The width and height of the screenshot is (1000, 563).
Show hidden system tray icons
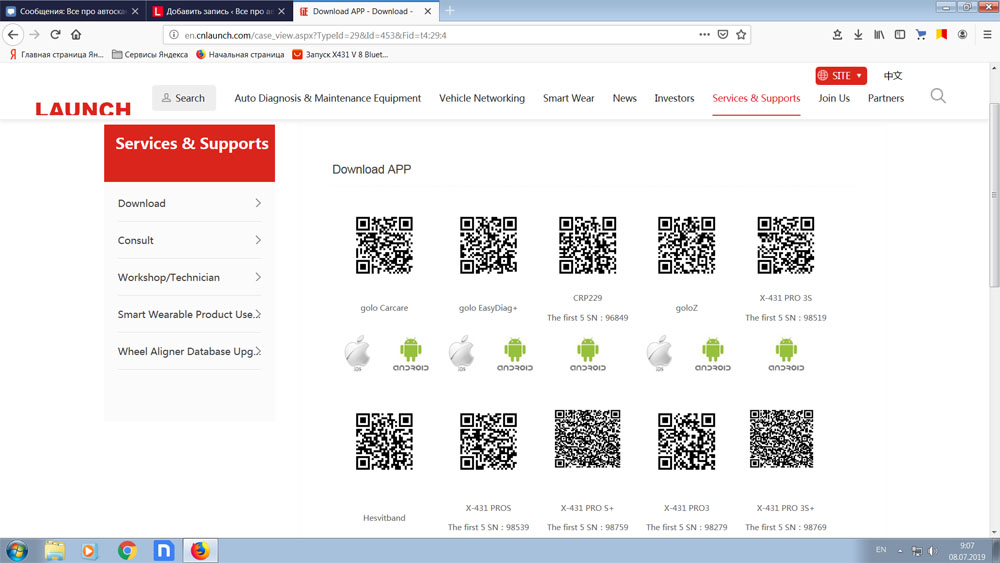(x=900, y=550)
